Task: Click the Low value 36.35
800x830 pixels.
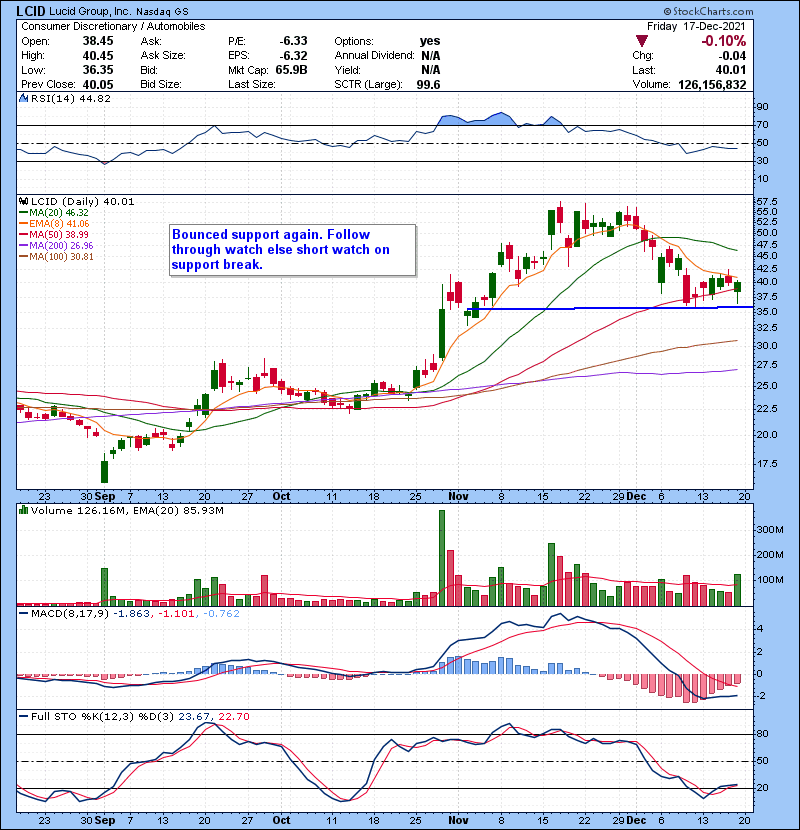Action: [98, 70]
